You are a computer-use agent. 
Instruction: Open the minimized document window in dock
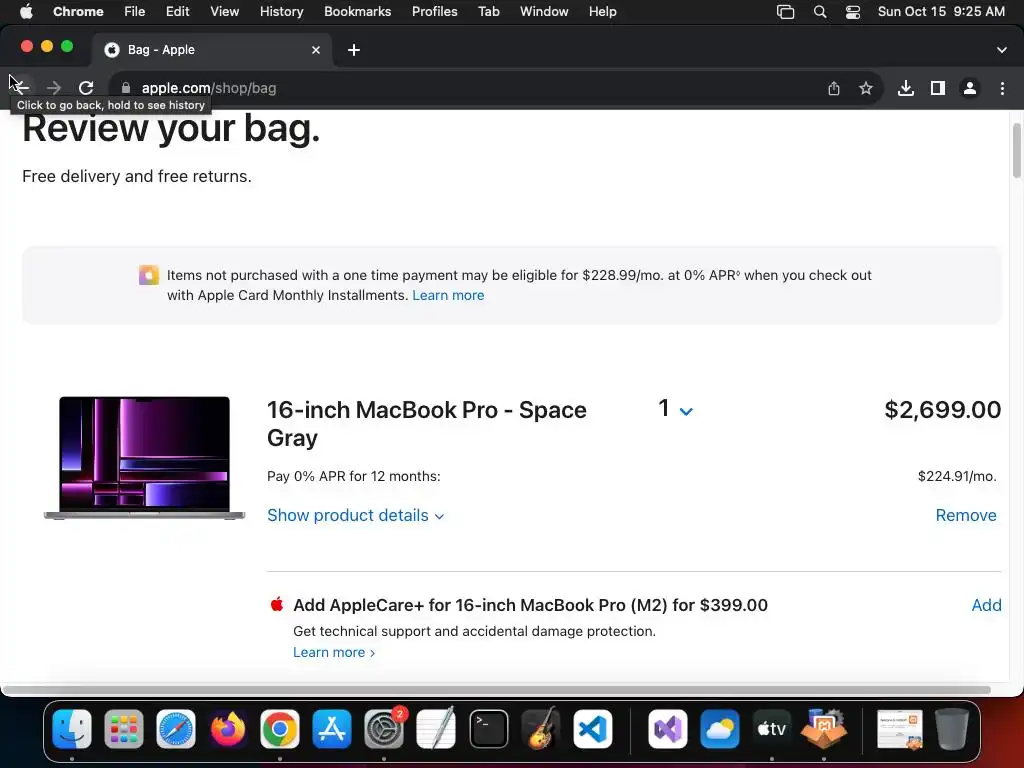tap(900, 728)
